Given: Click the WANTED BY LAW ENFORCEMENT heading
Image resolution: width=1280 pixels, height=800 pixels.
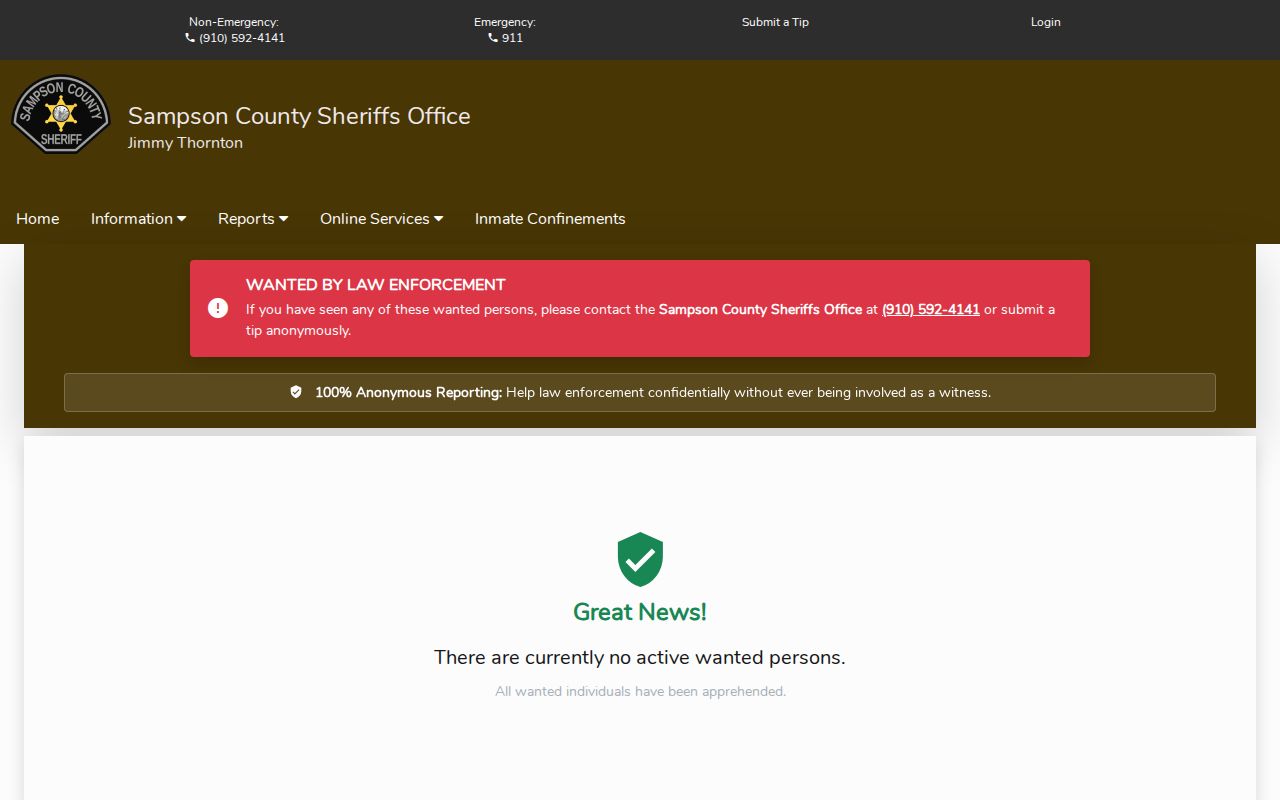Looking at the screenshot, I should click(376, 285).
